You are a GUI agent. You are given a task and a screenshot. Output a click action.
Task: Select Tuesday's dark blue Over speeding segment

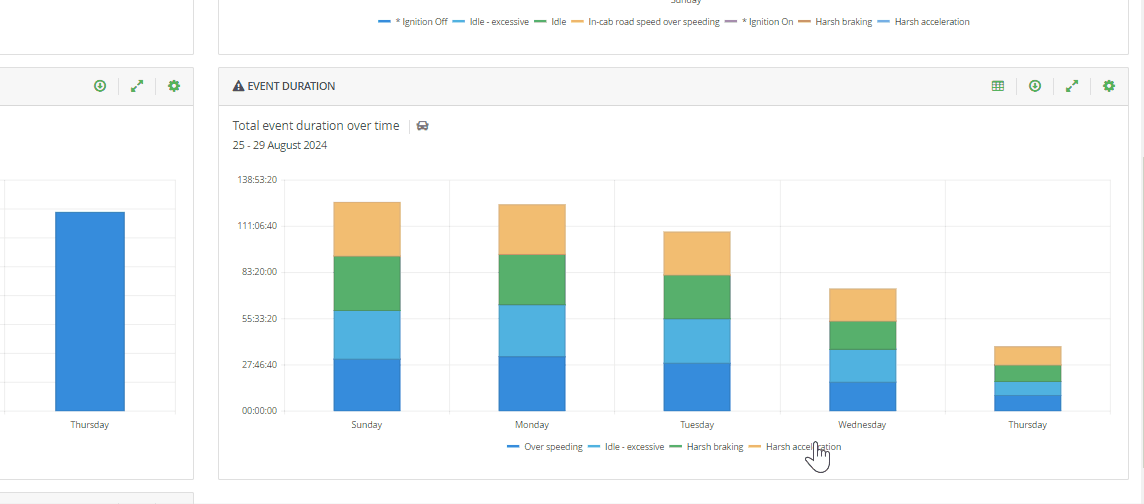[697, 387]
